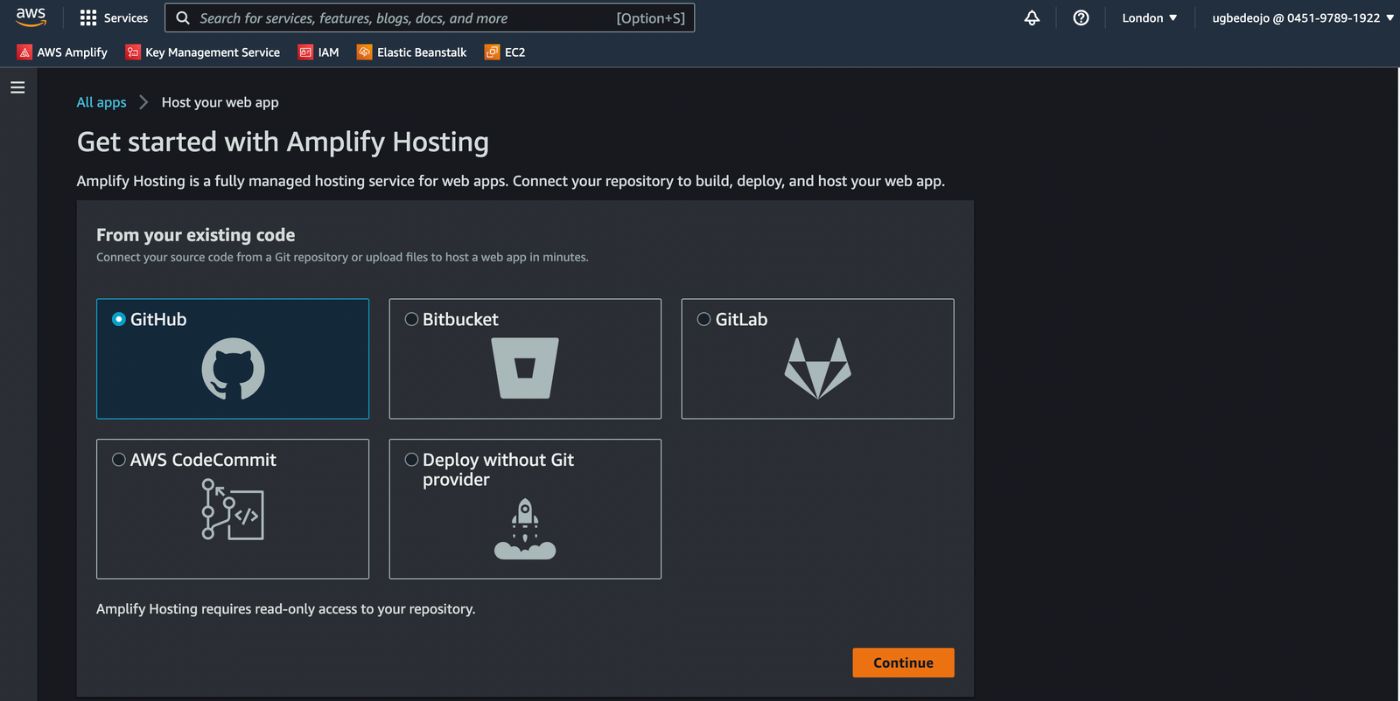Open the EC2 bookmark label
Screen dimensions: 1400x701
point(515,52)
